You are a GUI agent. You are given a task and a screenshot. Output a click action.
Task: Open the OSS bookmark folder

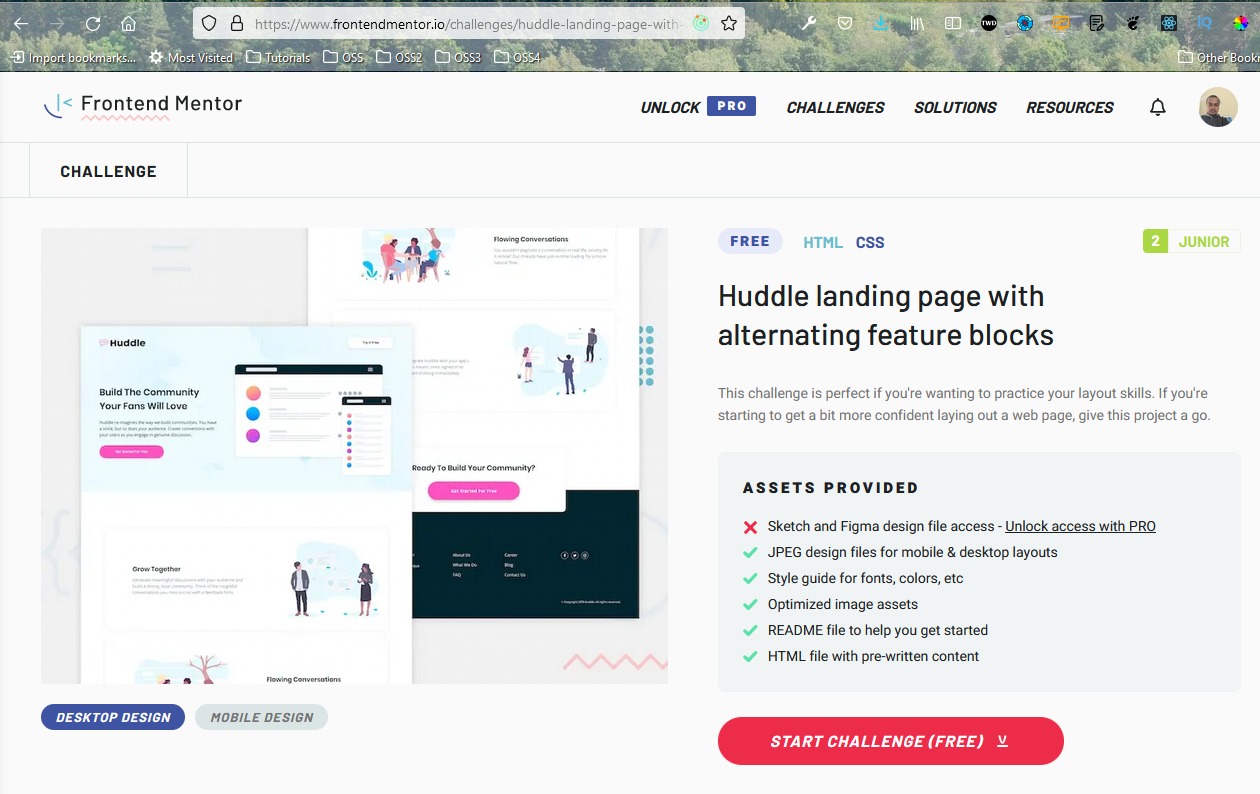[343, 58]
